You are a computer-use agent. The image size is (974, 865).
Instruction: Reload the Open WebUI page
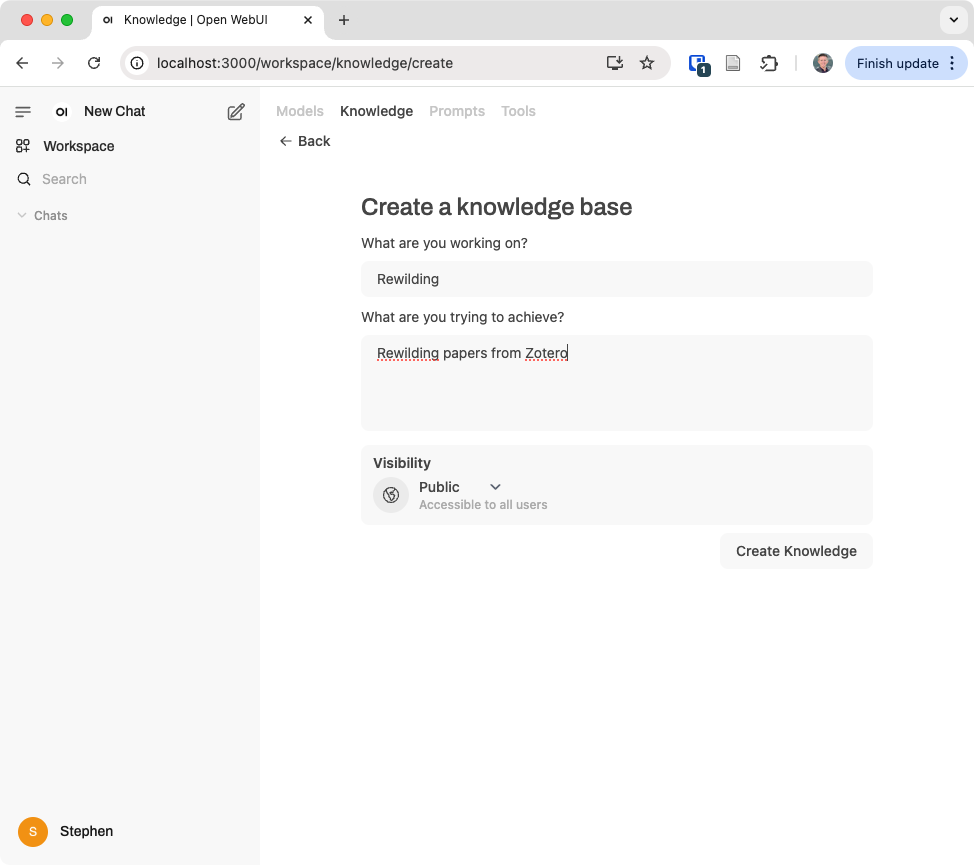point(94,62)
